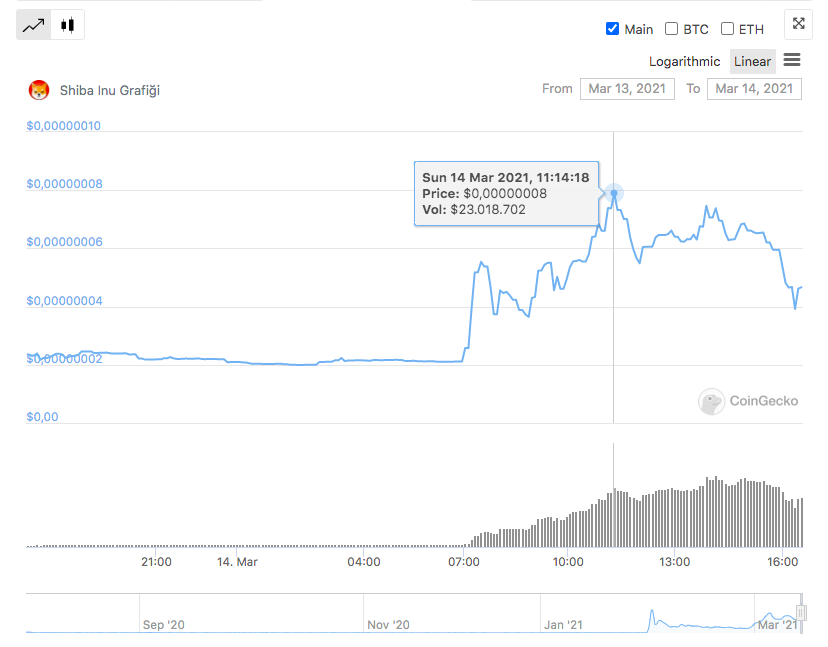Click the price tooltip box
The width and height of the screenshot is (828, 647).
[506, 193]
